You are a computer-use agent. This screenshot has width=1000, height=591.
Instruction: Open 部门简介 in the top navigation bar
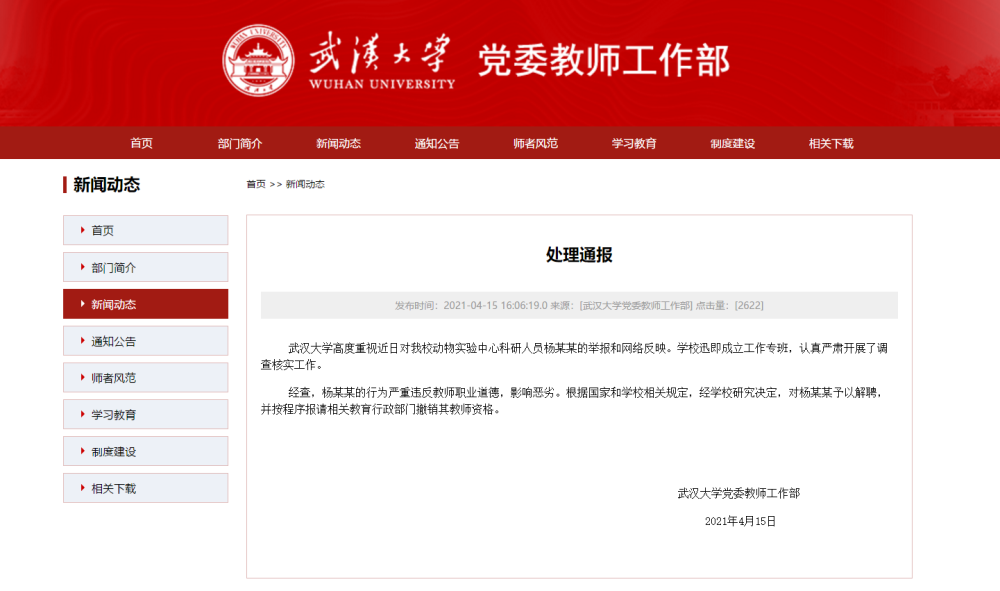(x=240, y=143)
